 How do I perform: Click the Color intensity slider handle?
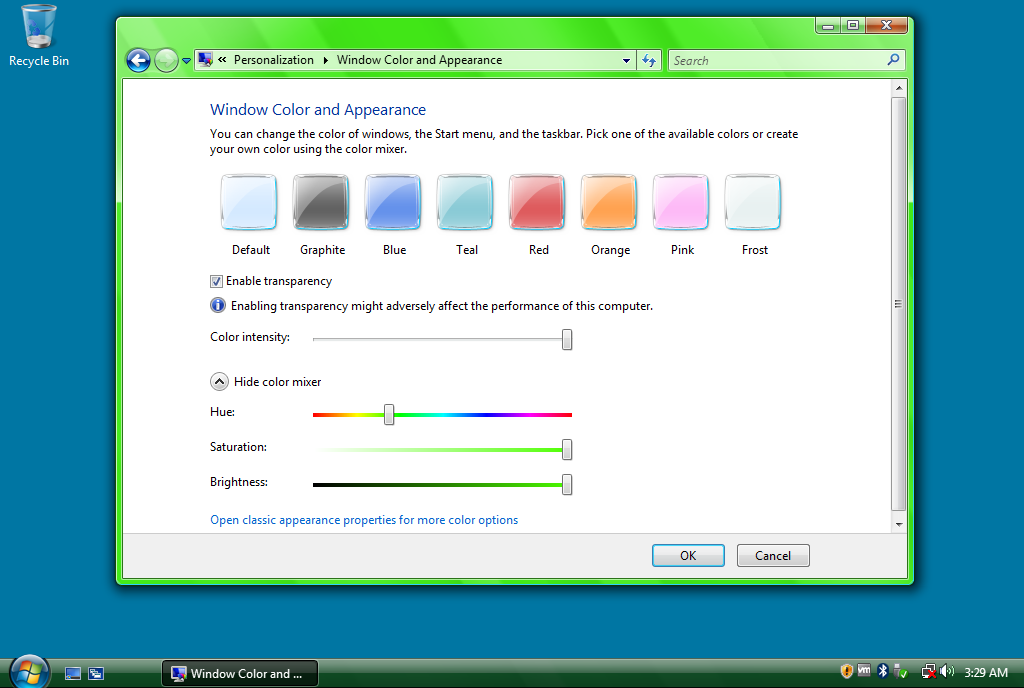pos(567,339)
